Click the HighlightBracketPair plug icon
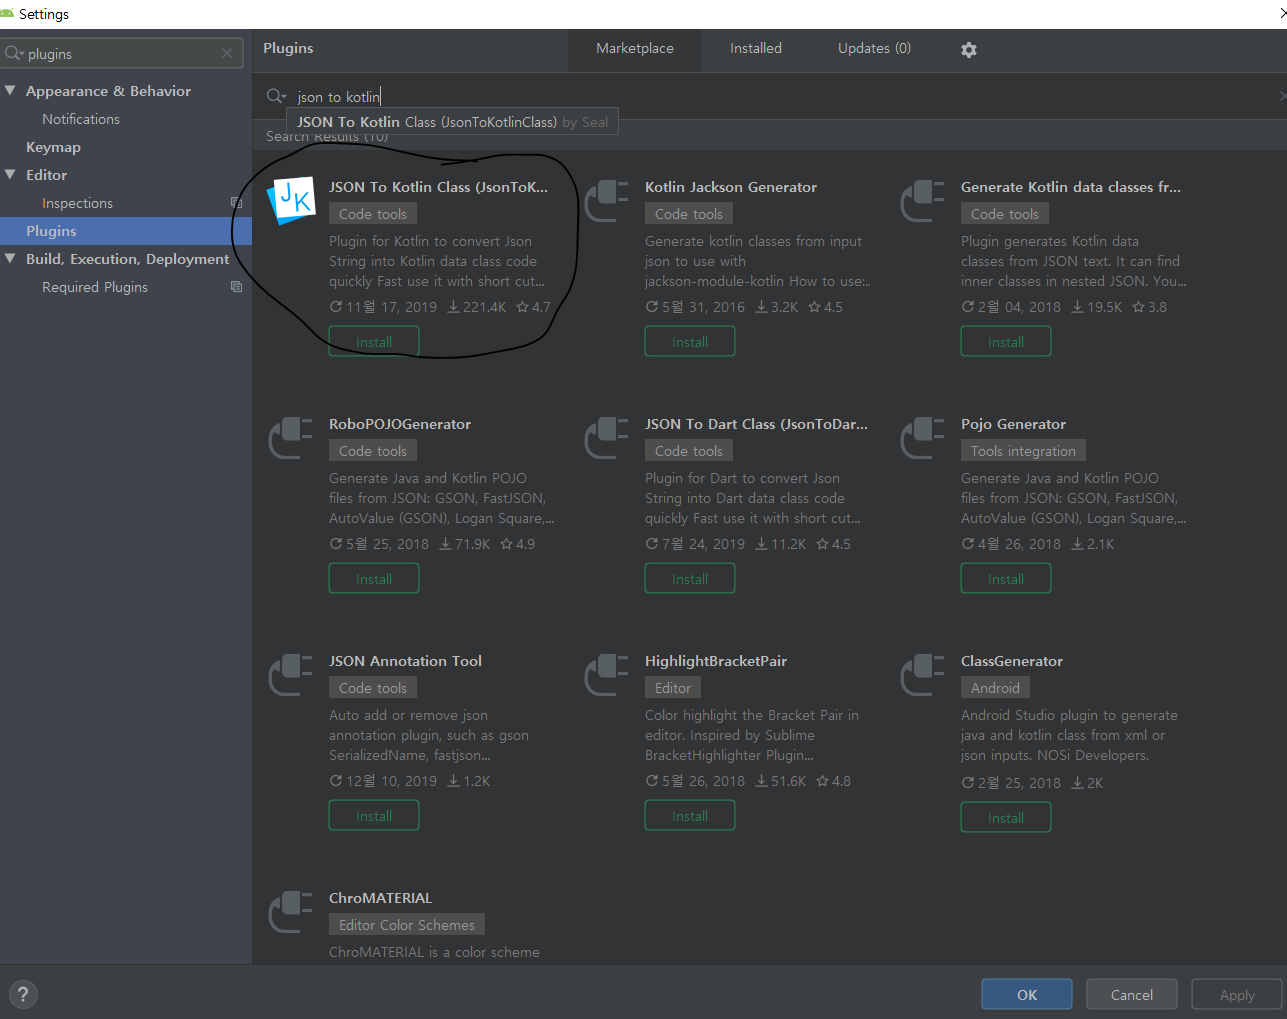 tap(607, 674)
